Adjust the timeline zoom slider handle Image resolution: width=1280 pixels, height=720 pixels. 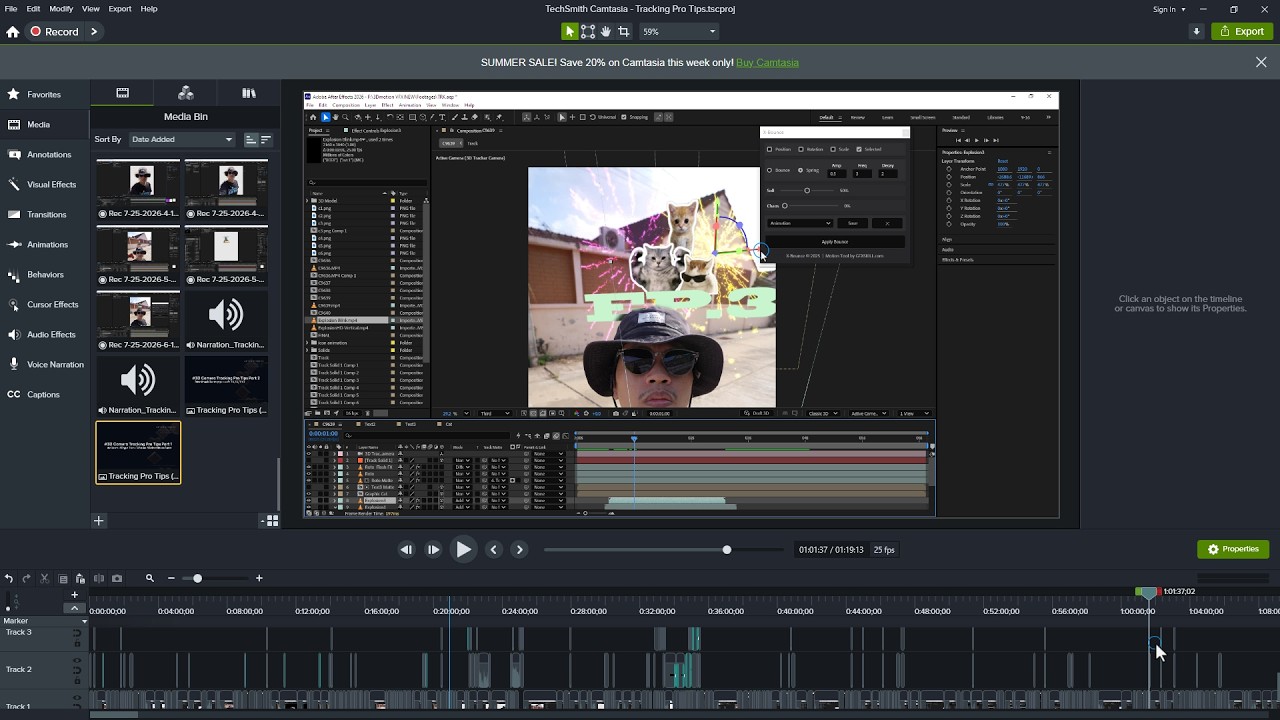197,578
